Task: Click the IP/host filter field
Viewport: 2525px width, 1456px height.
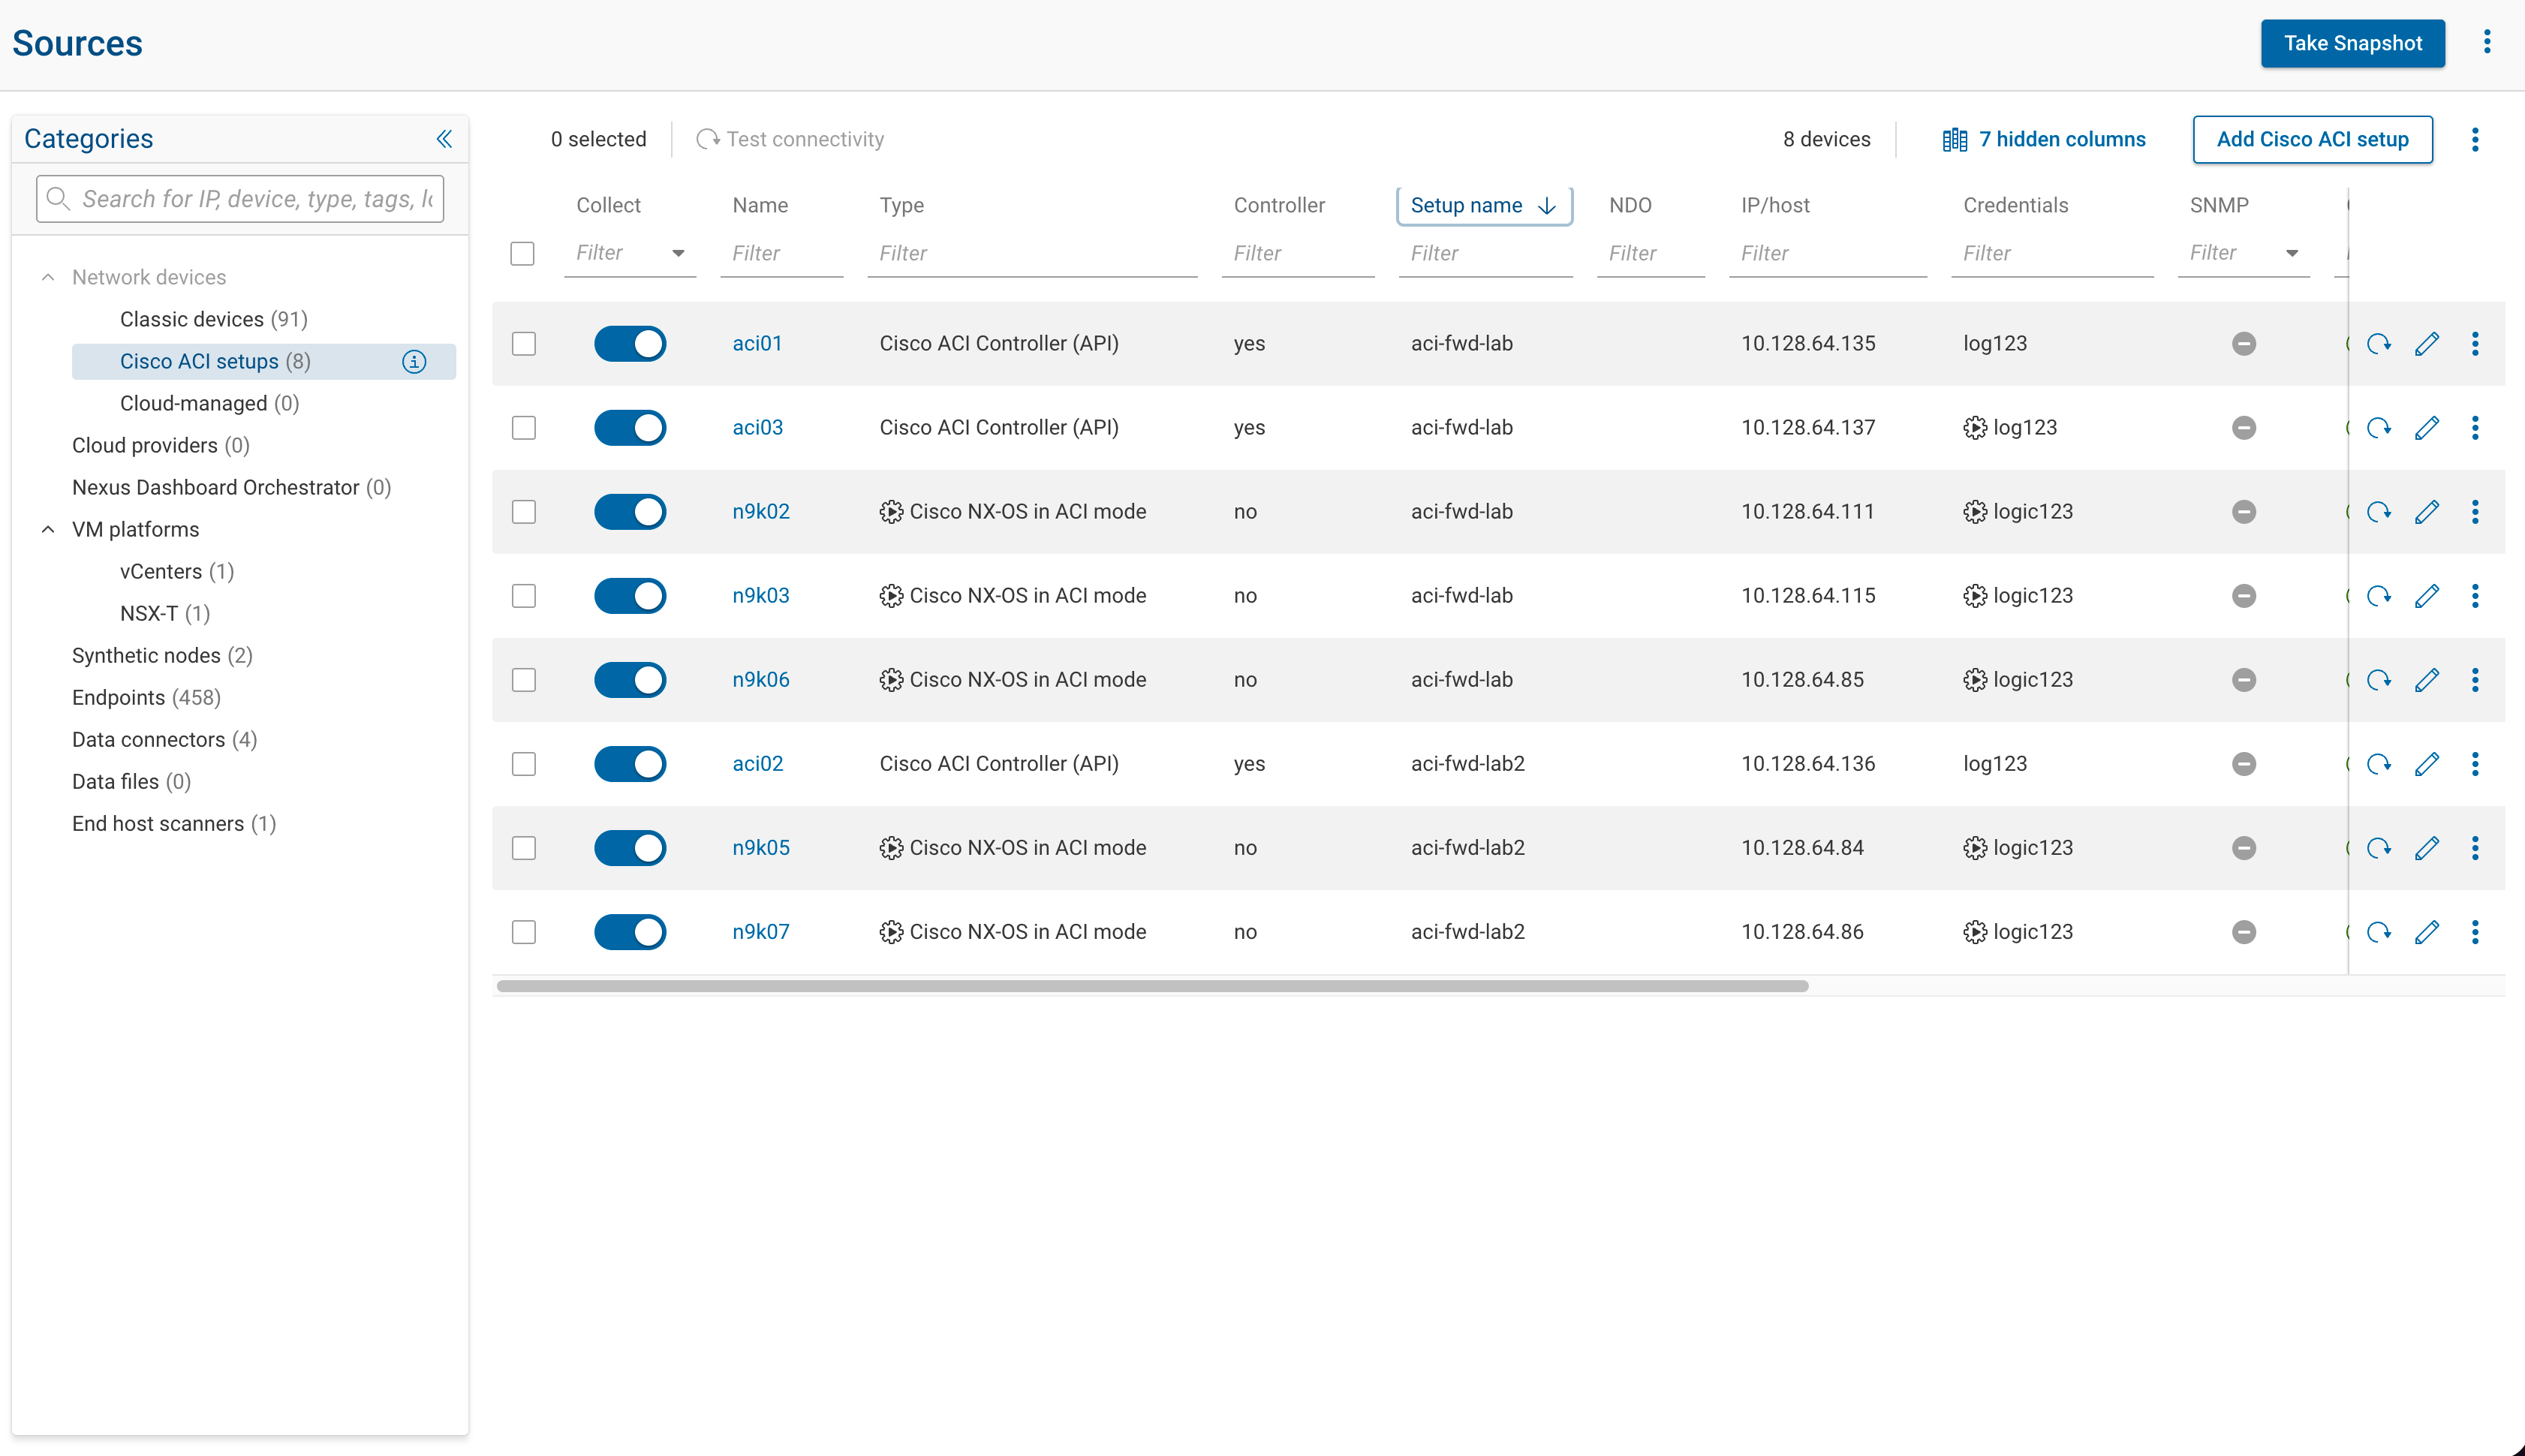Action: pos(1828,254)
